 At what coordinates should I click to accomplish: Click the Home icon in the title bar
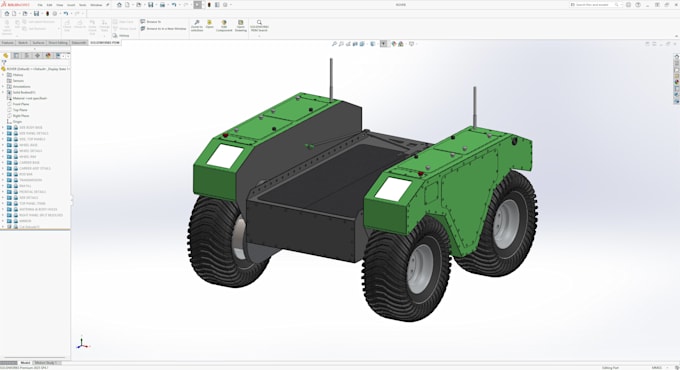pyautogui.click(x=119, y=5)
